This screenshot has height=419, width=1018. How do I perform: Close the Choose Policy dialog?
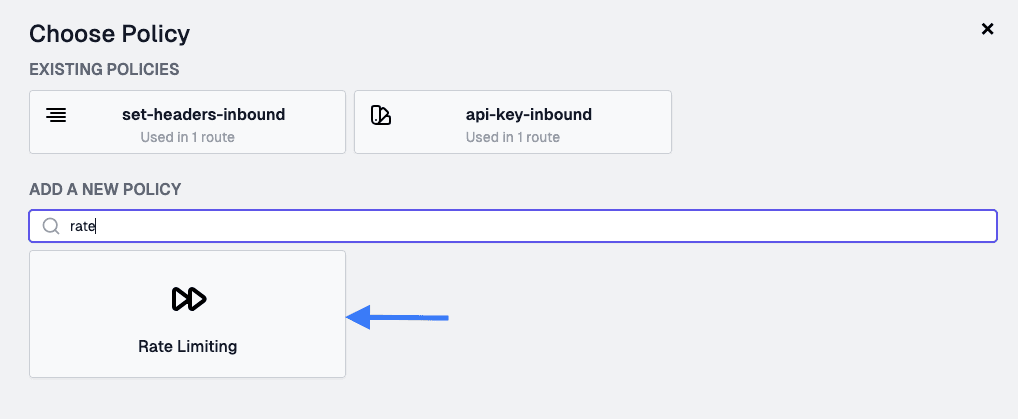(x=987, y=29)
